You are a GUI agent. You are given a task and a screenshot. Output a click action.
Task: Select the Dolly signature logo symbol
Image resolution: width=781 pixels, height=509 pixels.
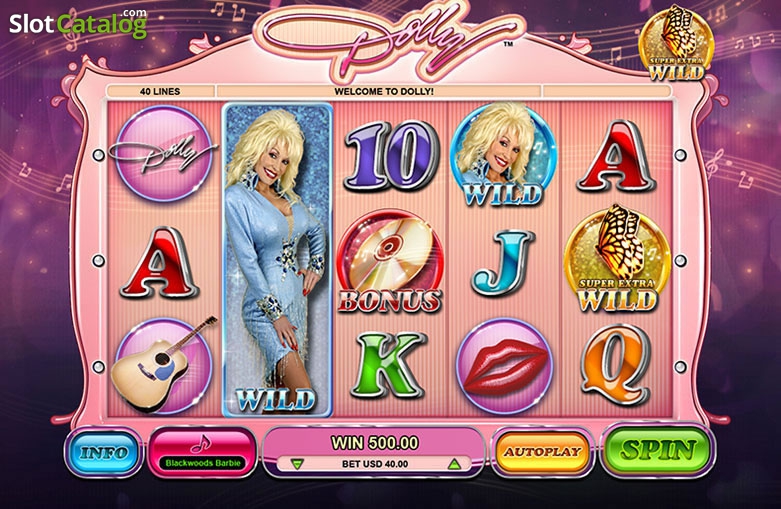pyautogui.click(x=164, y=153)
